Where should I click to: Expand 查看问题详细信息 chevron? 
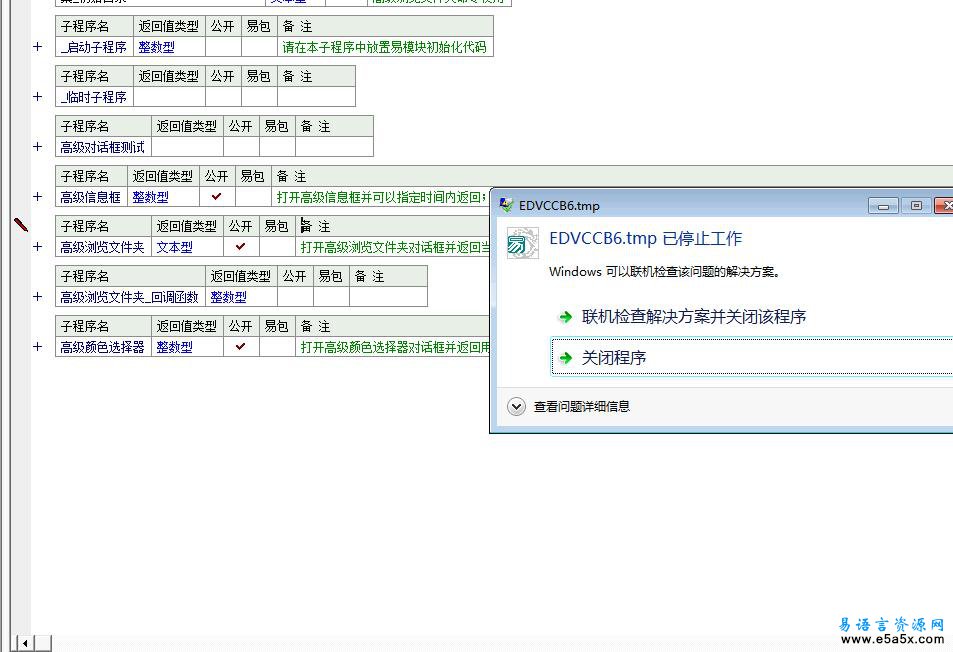click(x=517, y=407)
